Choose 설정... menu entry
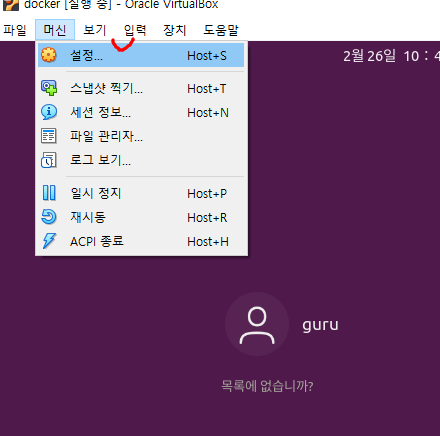The height and width of the screenshot is (436, 440). tap(141, 55)
